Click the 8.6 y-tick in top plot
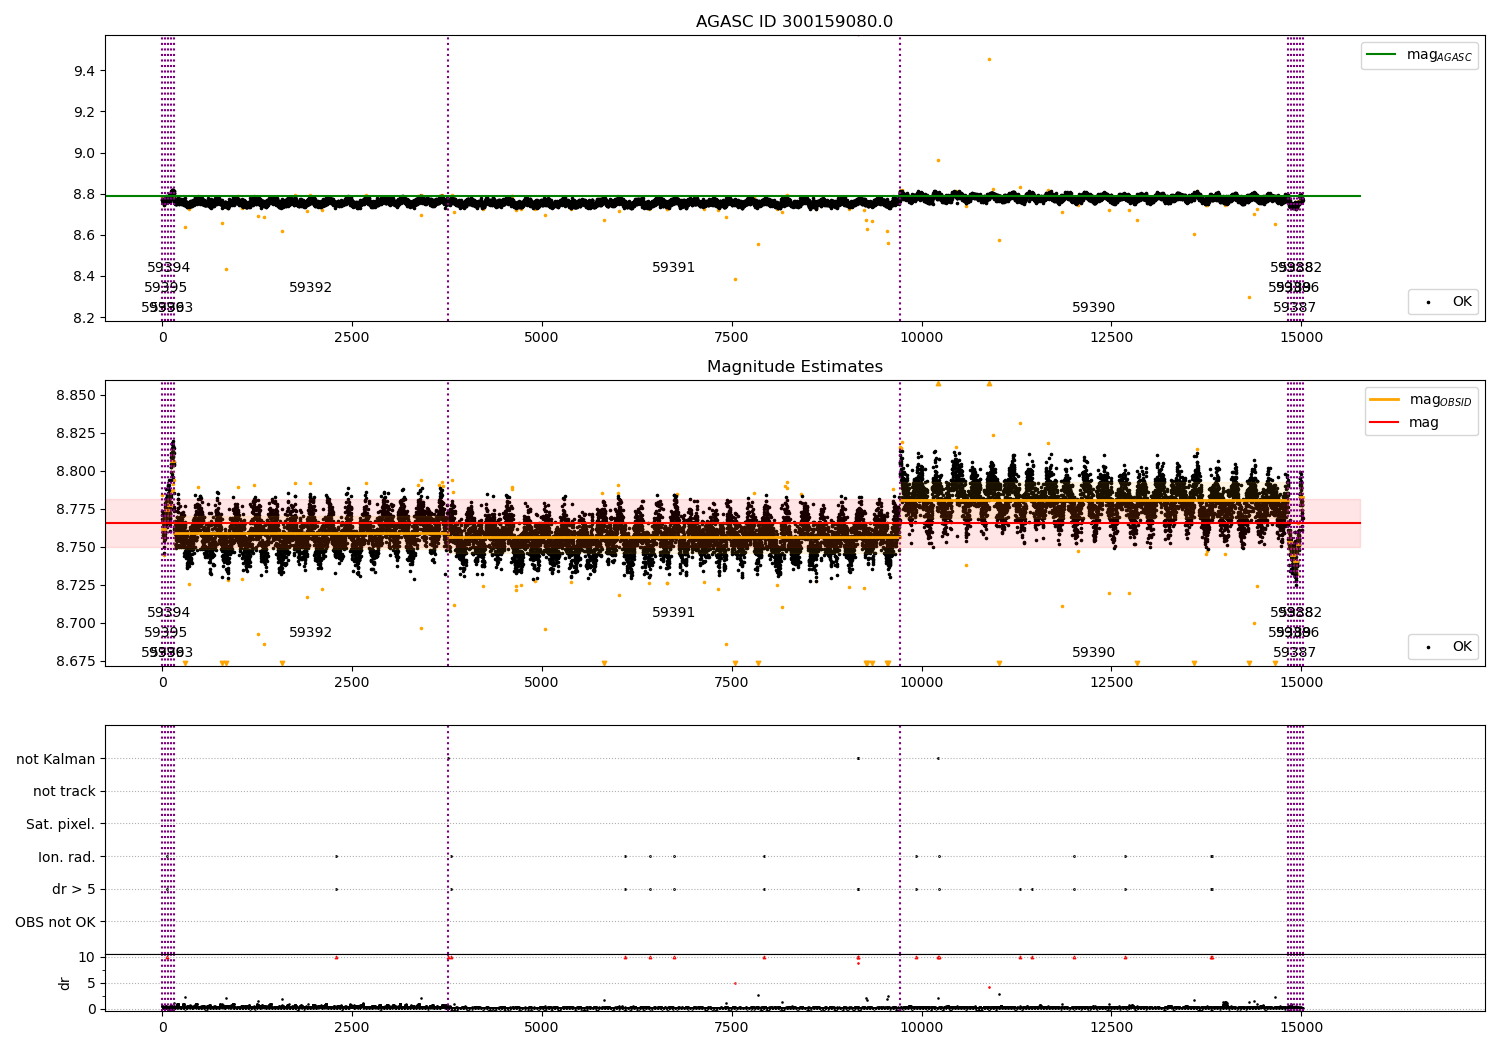 click(84, 235)
